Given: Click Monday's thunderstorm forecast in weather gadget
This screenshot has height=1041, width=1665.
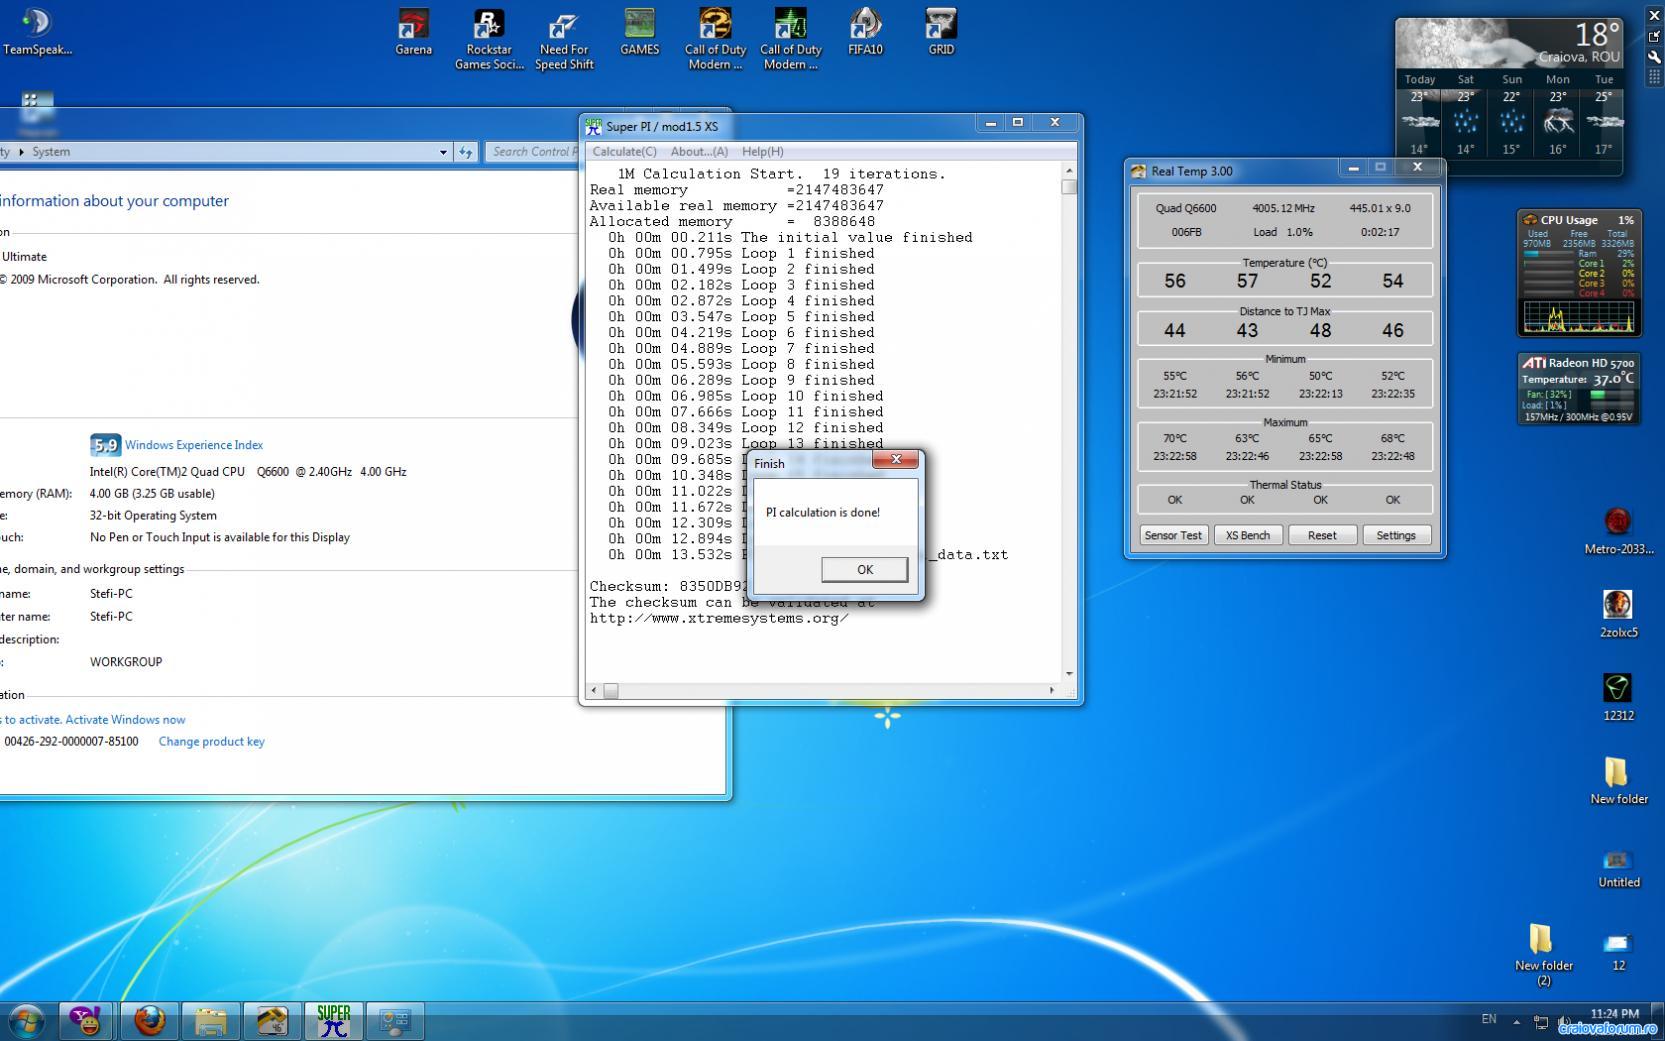Looking at the screenshot, I should click(1558, 122).
